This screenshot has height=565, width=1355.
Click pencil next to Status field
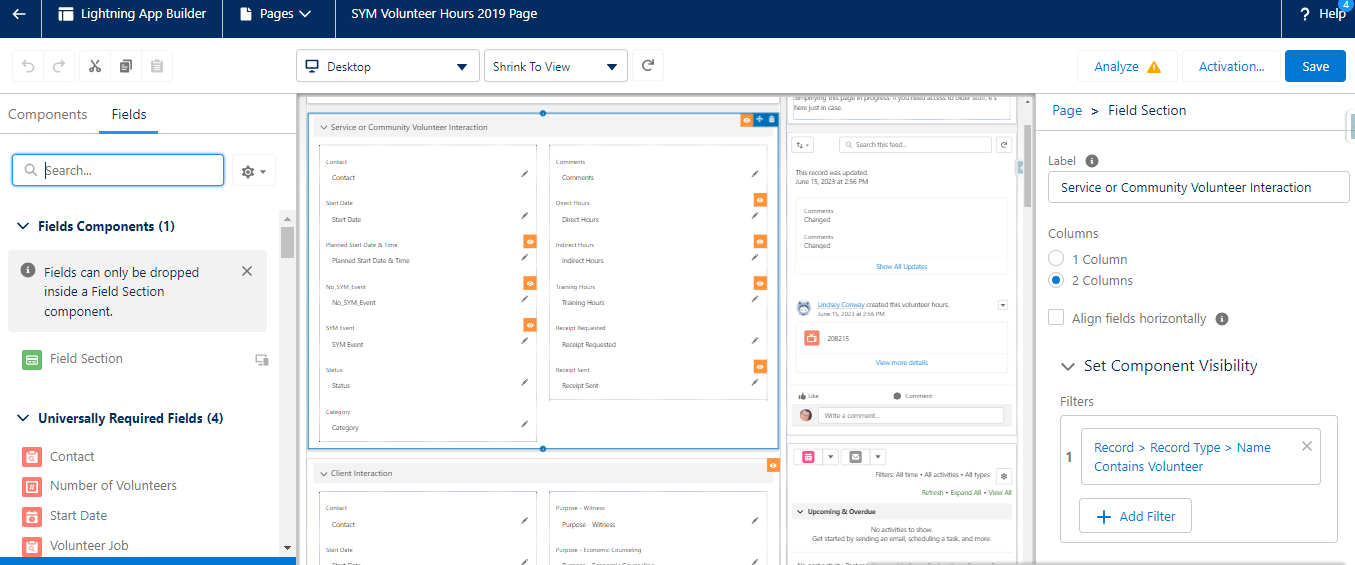coord(524,382)
